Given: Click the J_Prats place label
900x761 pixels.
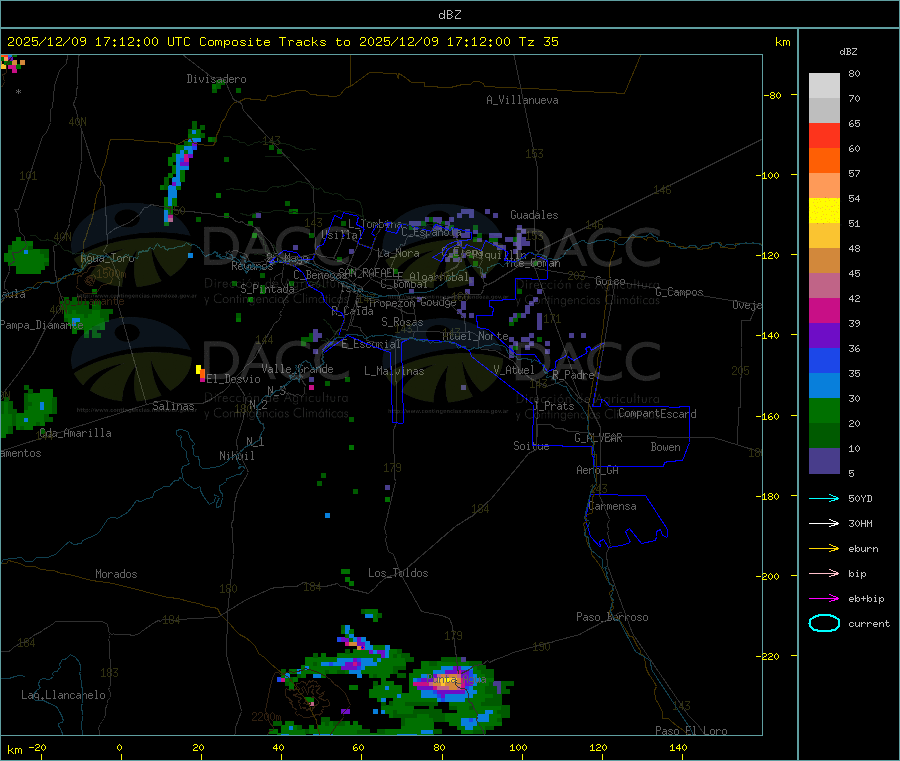Looking at the screenshot, I should click(x=553, y=406).
